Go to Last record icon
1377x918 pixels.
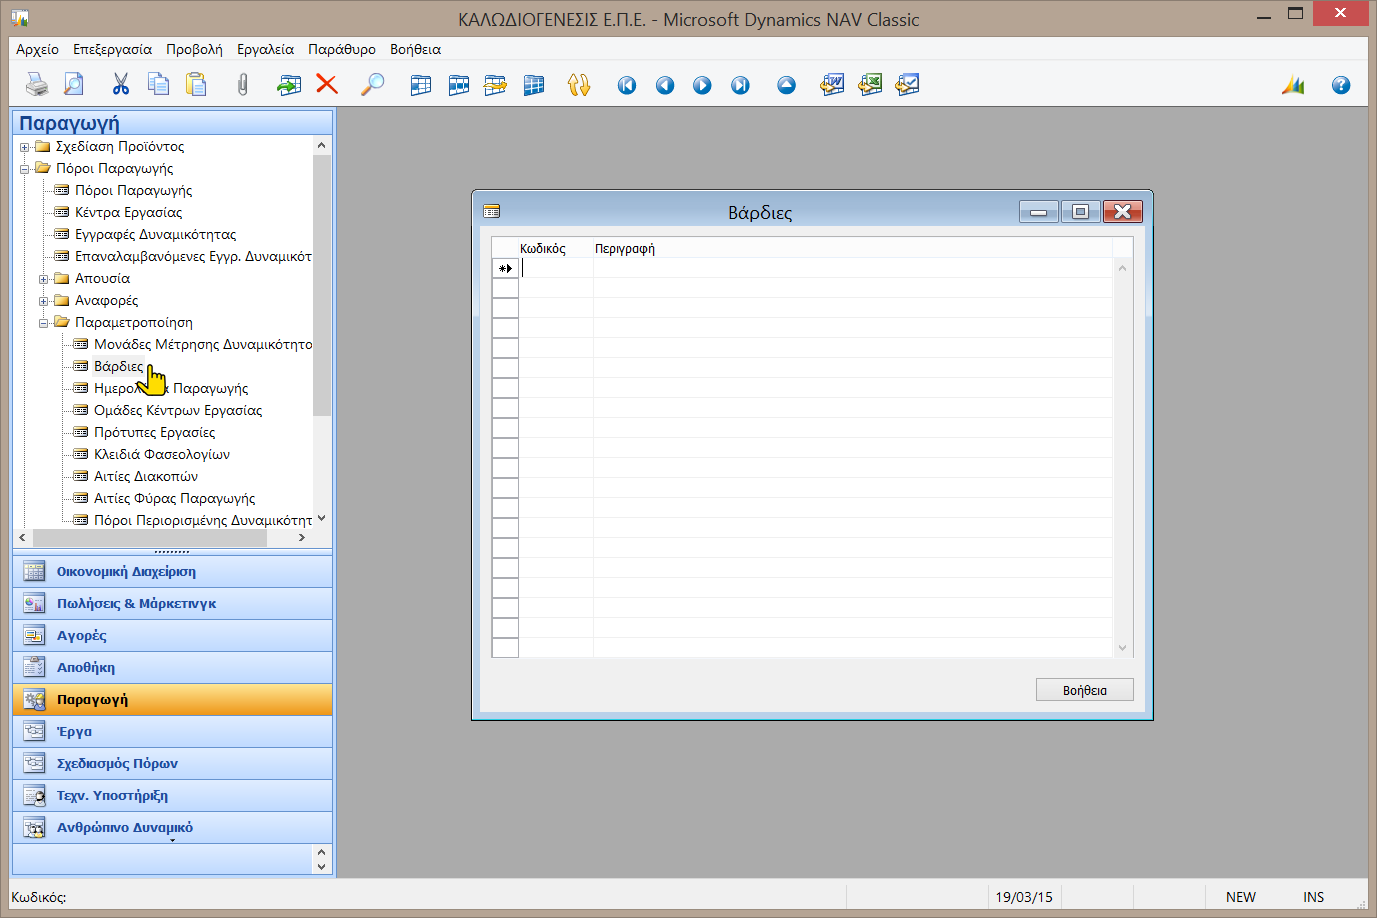click(740, 85)
